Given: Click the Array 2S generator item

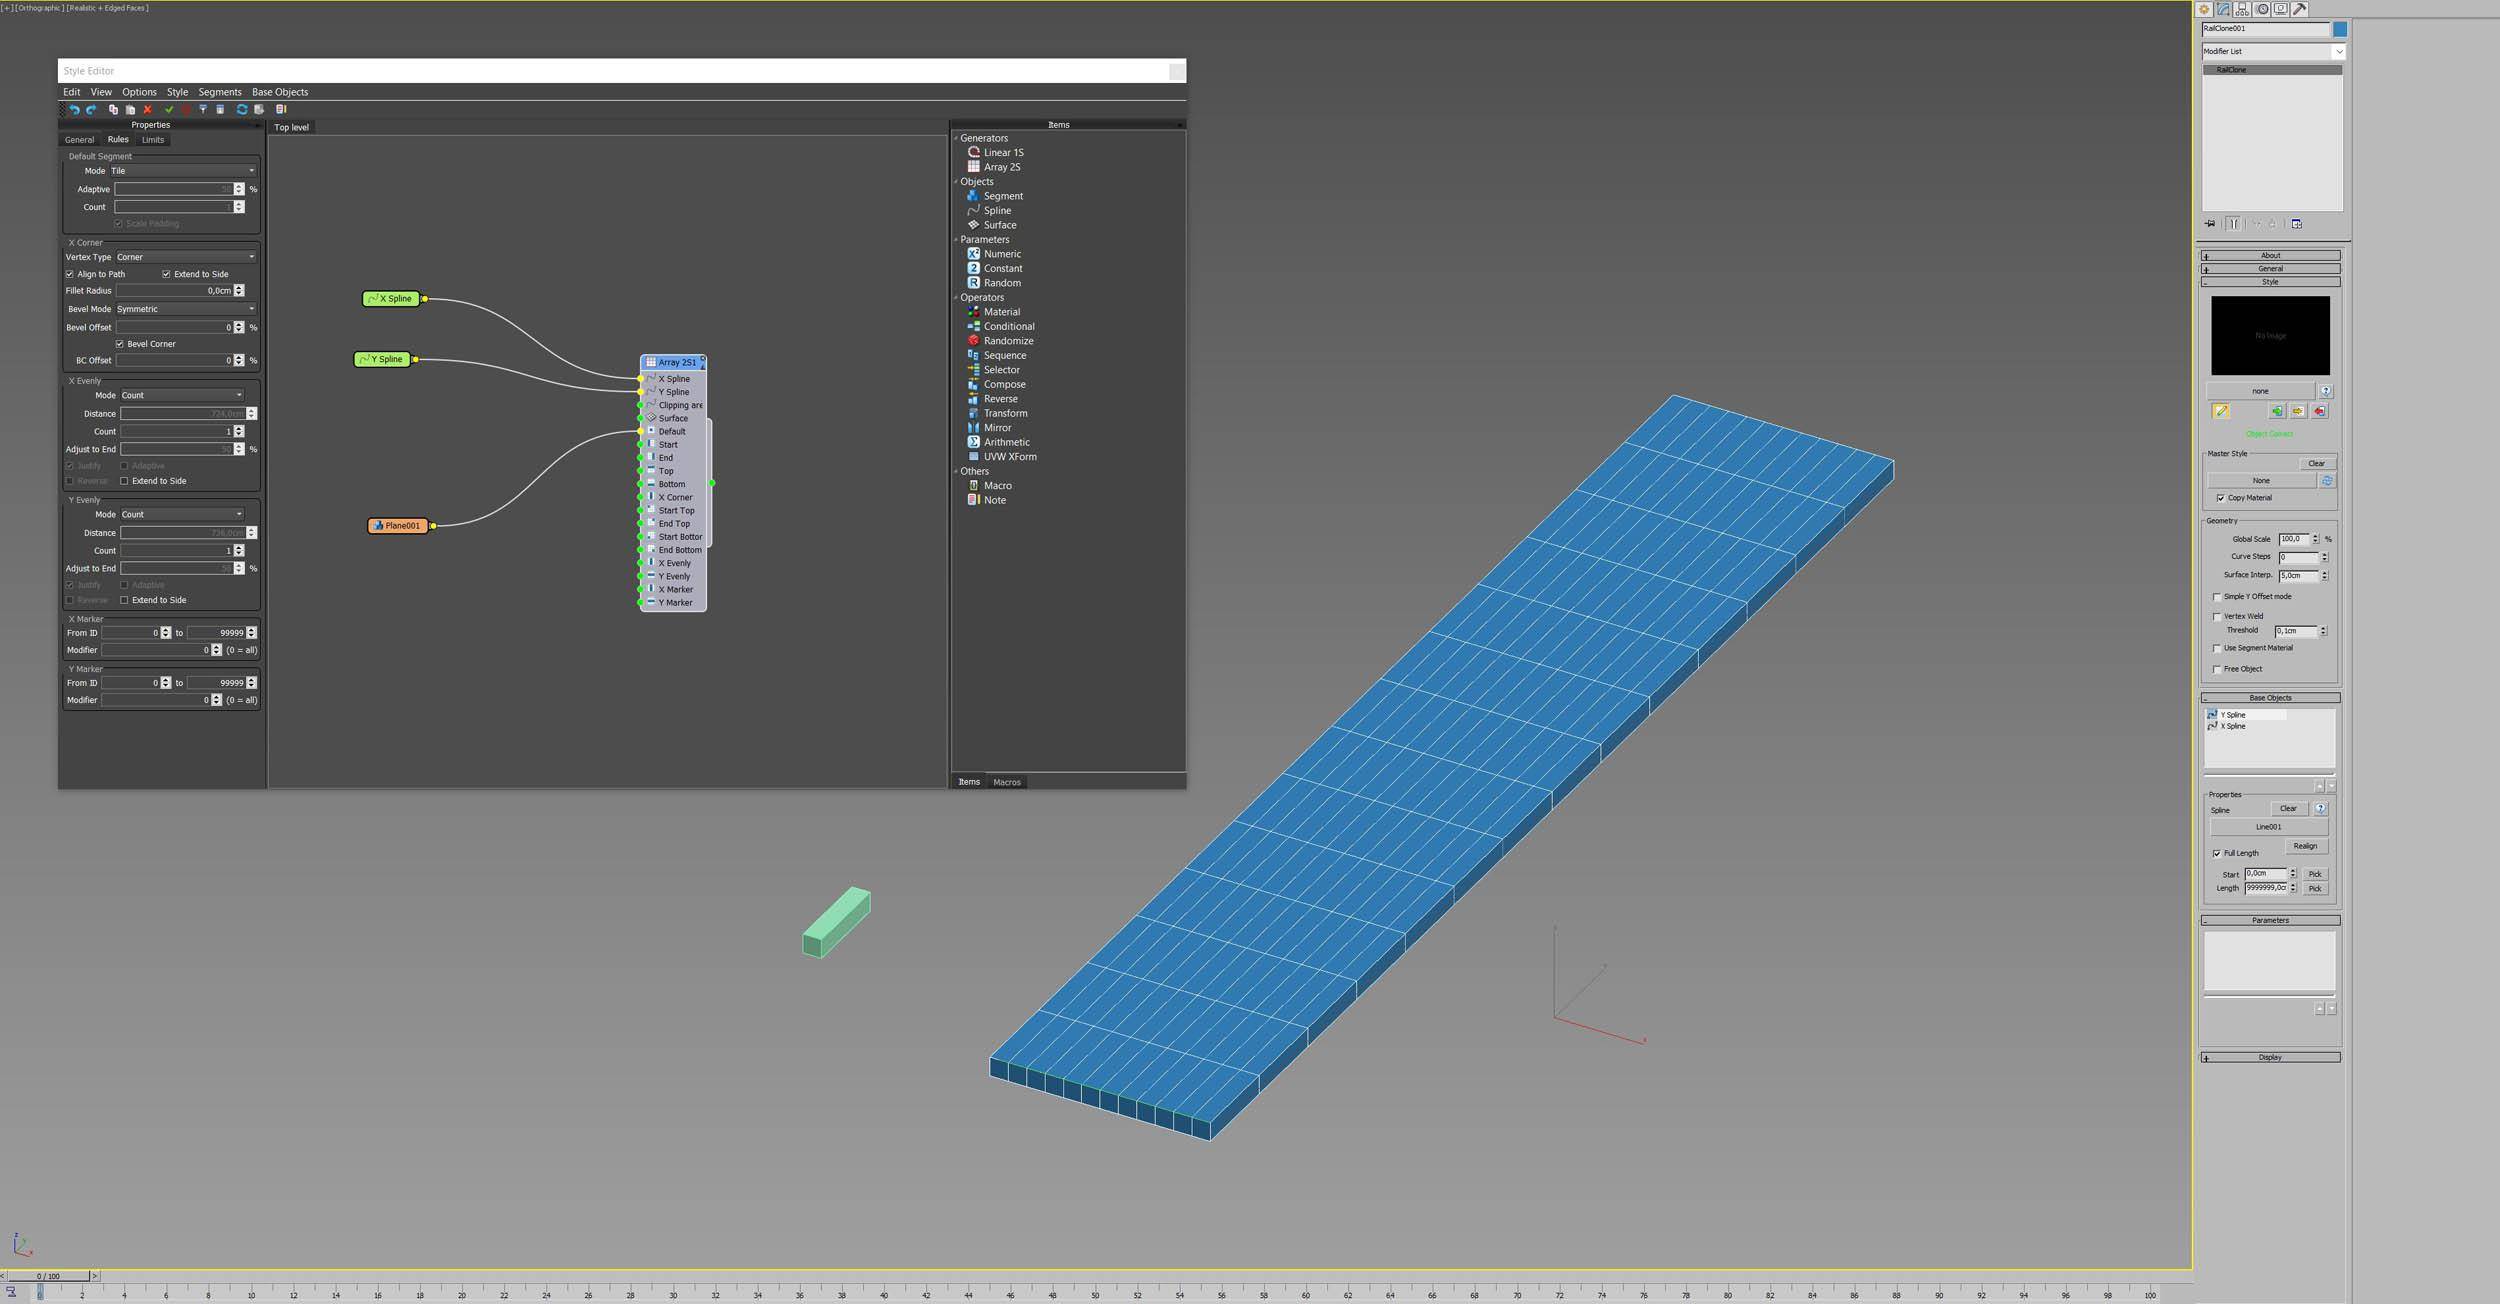Looking at the screenshot, I should tap(1001, 167).
